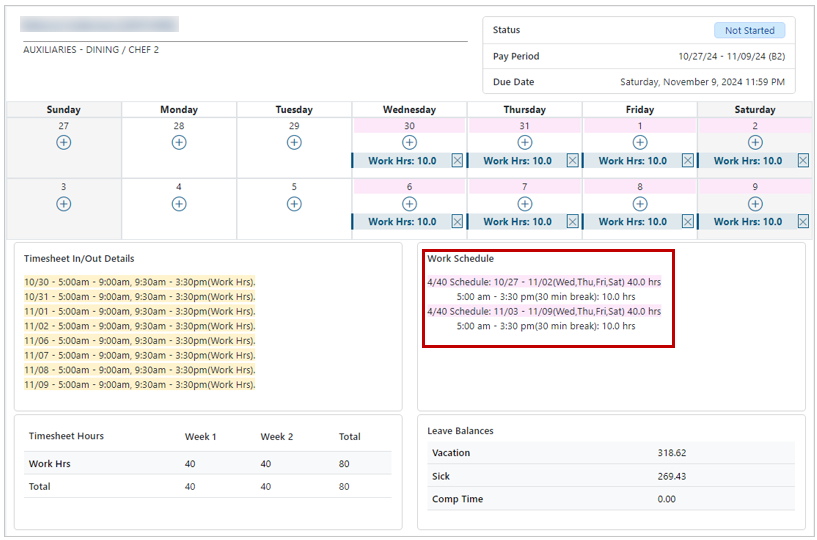Screen dimensions: 817x540
Task: Delete Work Hrs entry on Wednesday the 30th
Action: coord(457,161)
